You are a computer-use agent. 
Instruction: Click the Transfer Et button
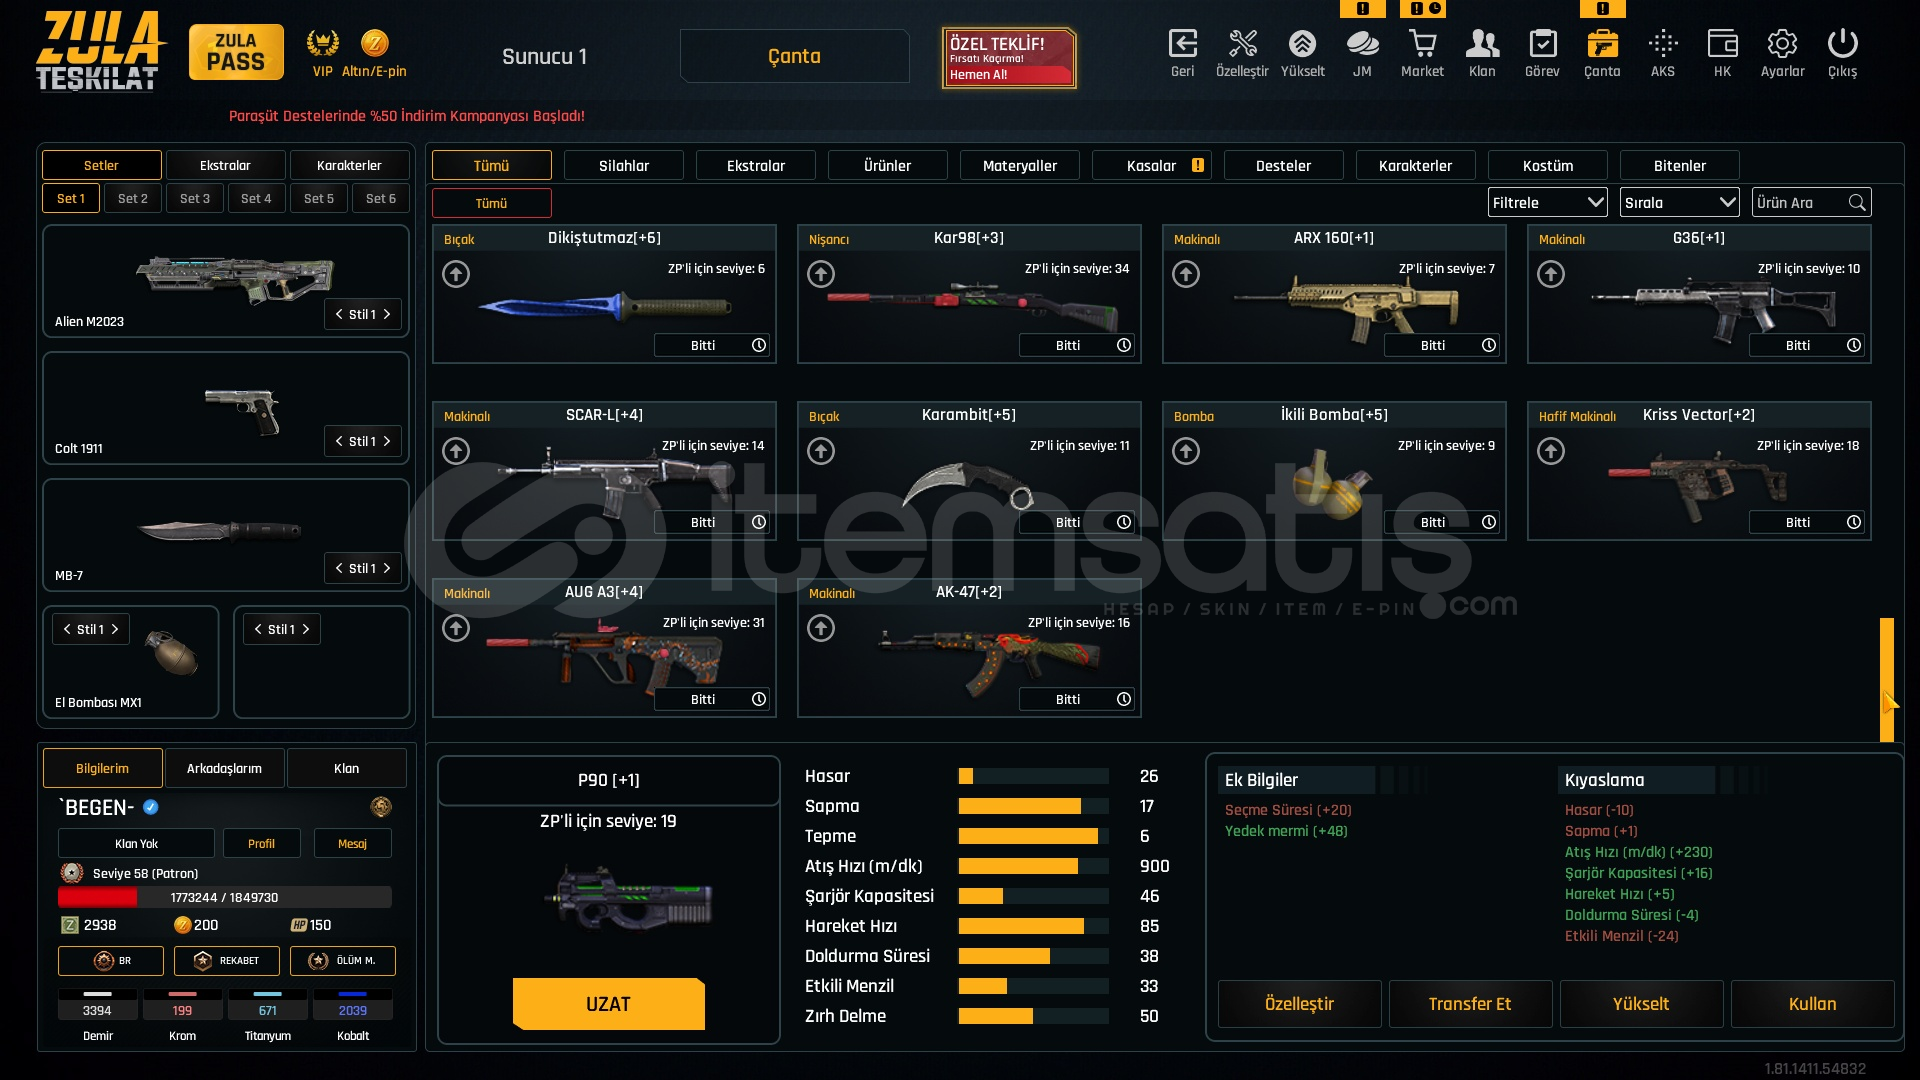(1469, 1004)
